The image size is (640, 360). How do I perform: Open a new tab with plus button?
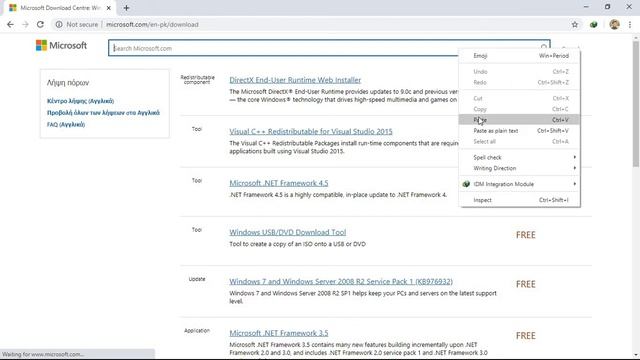pos(126,8)
